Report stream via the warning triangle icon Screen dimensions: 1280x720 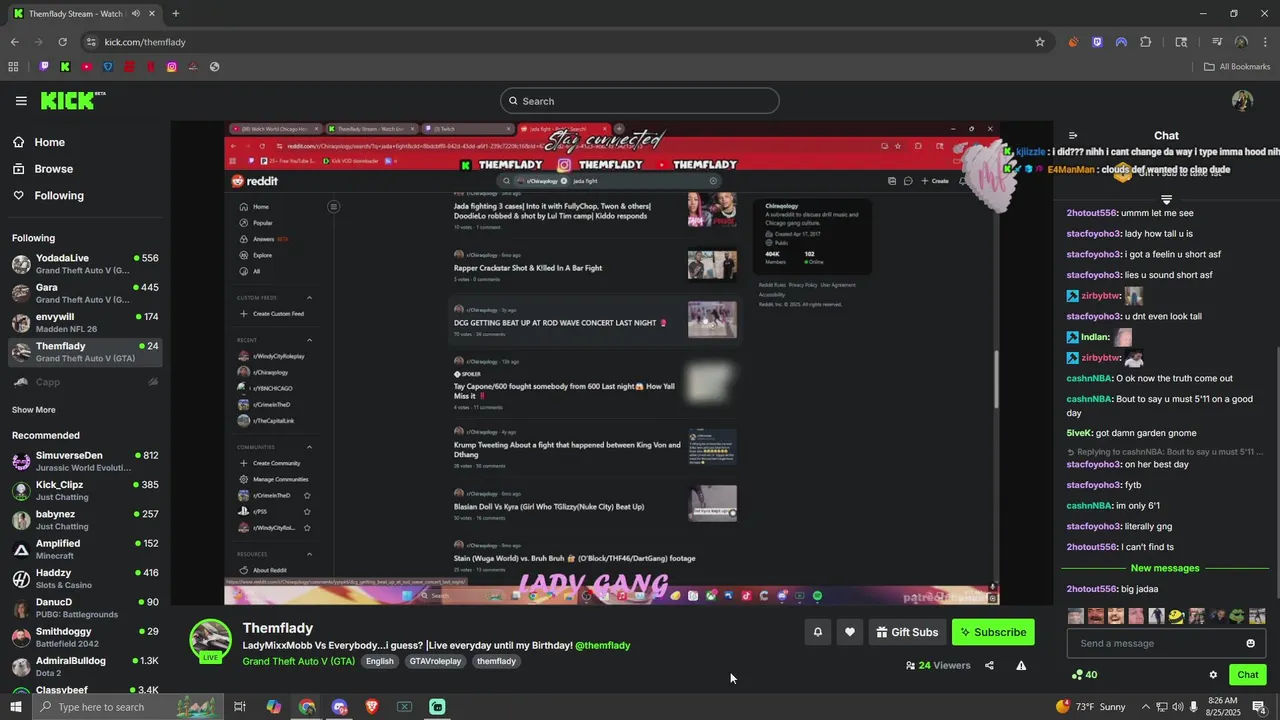(x=1021, y=666)
